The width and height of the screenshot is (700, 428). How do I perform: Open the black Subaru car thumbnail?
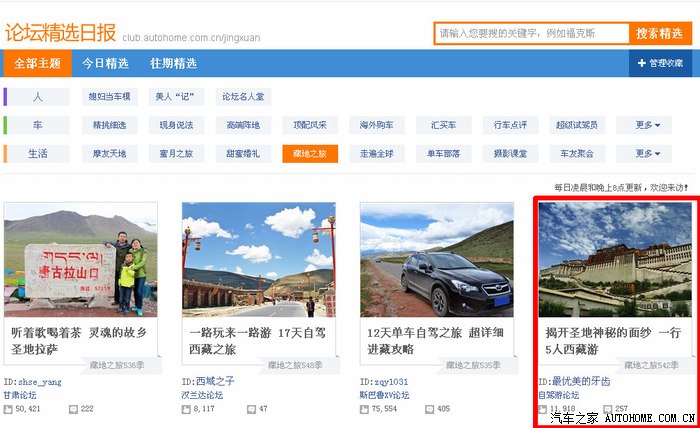[436, 259]
